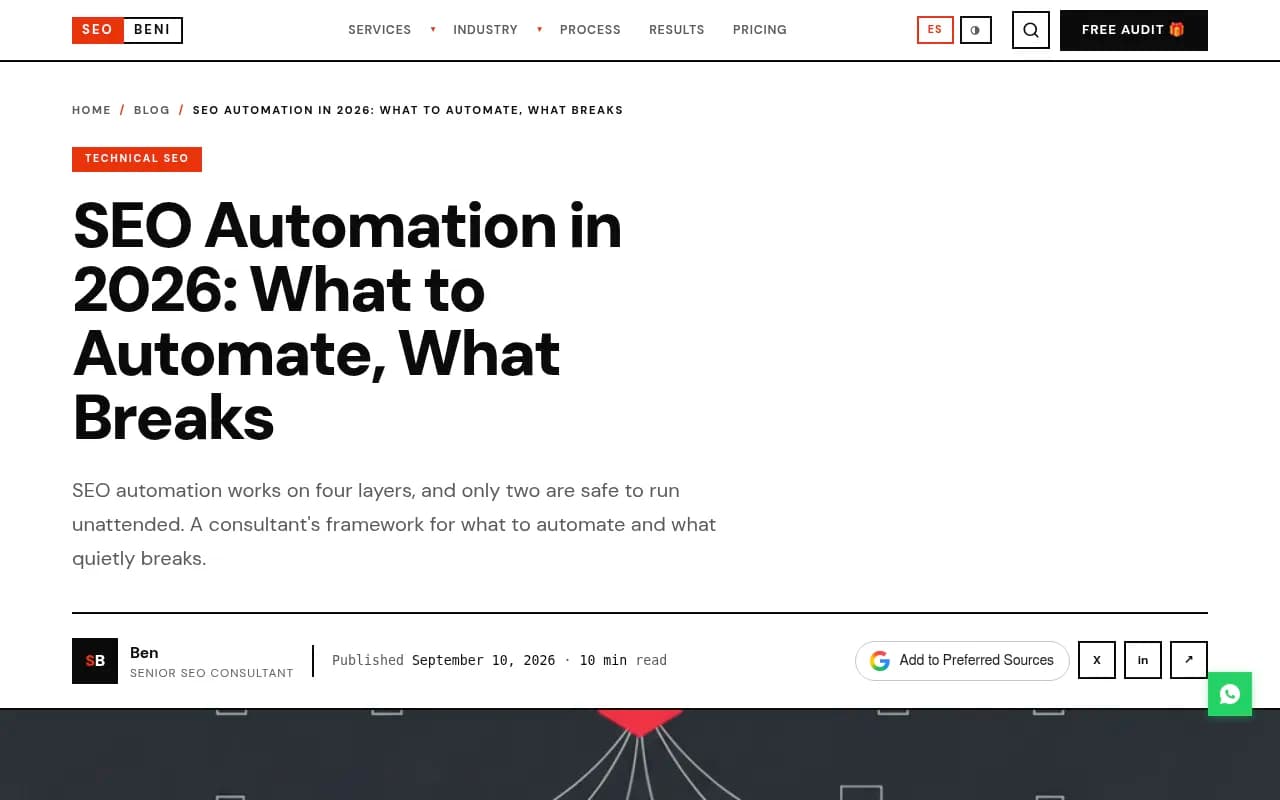Click the FREE AUDIT button
This screenshot has width=1280, height=800.
coord(1134,30)
